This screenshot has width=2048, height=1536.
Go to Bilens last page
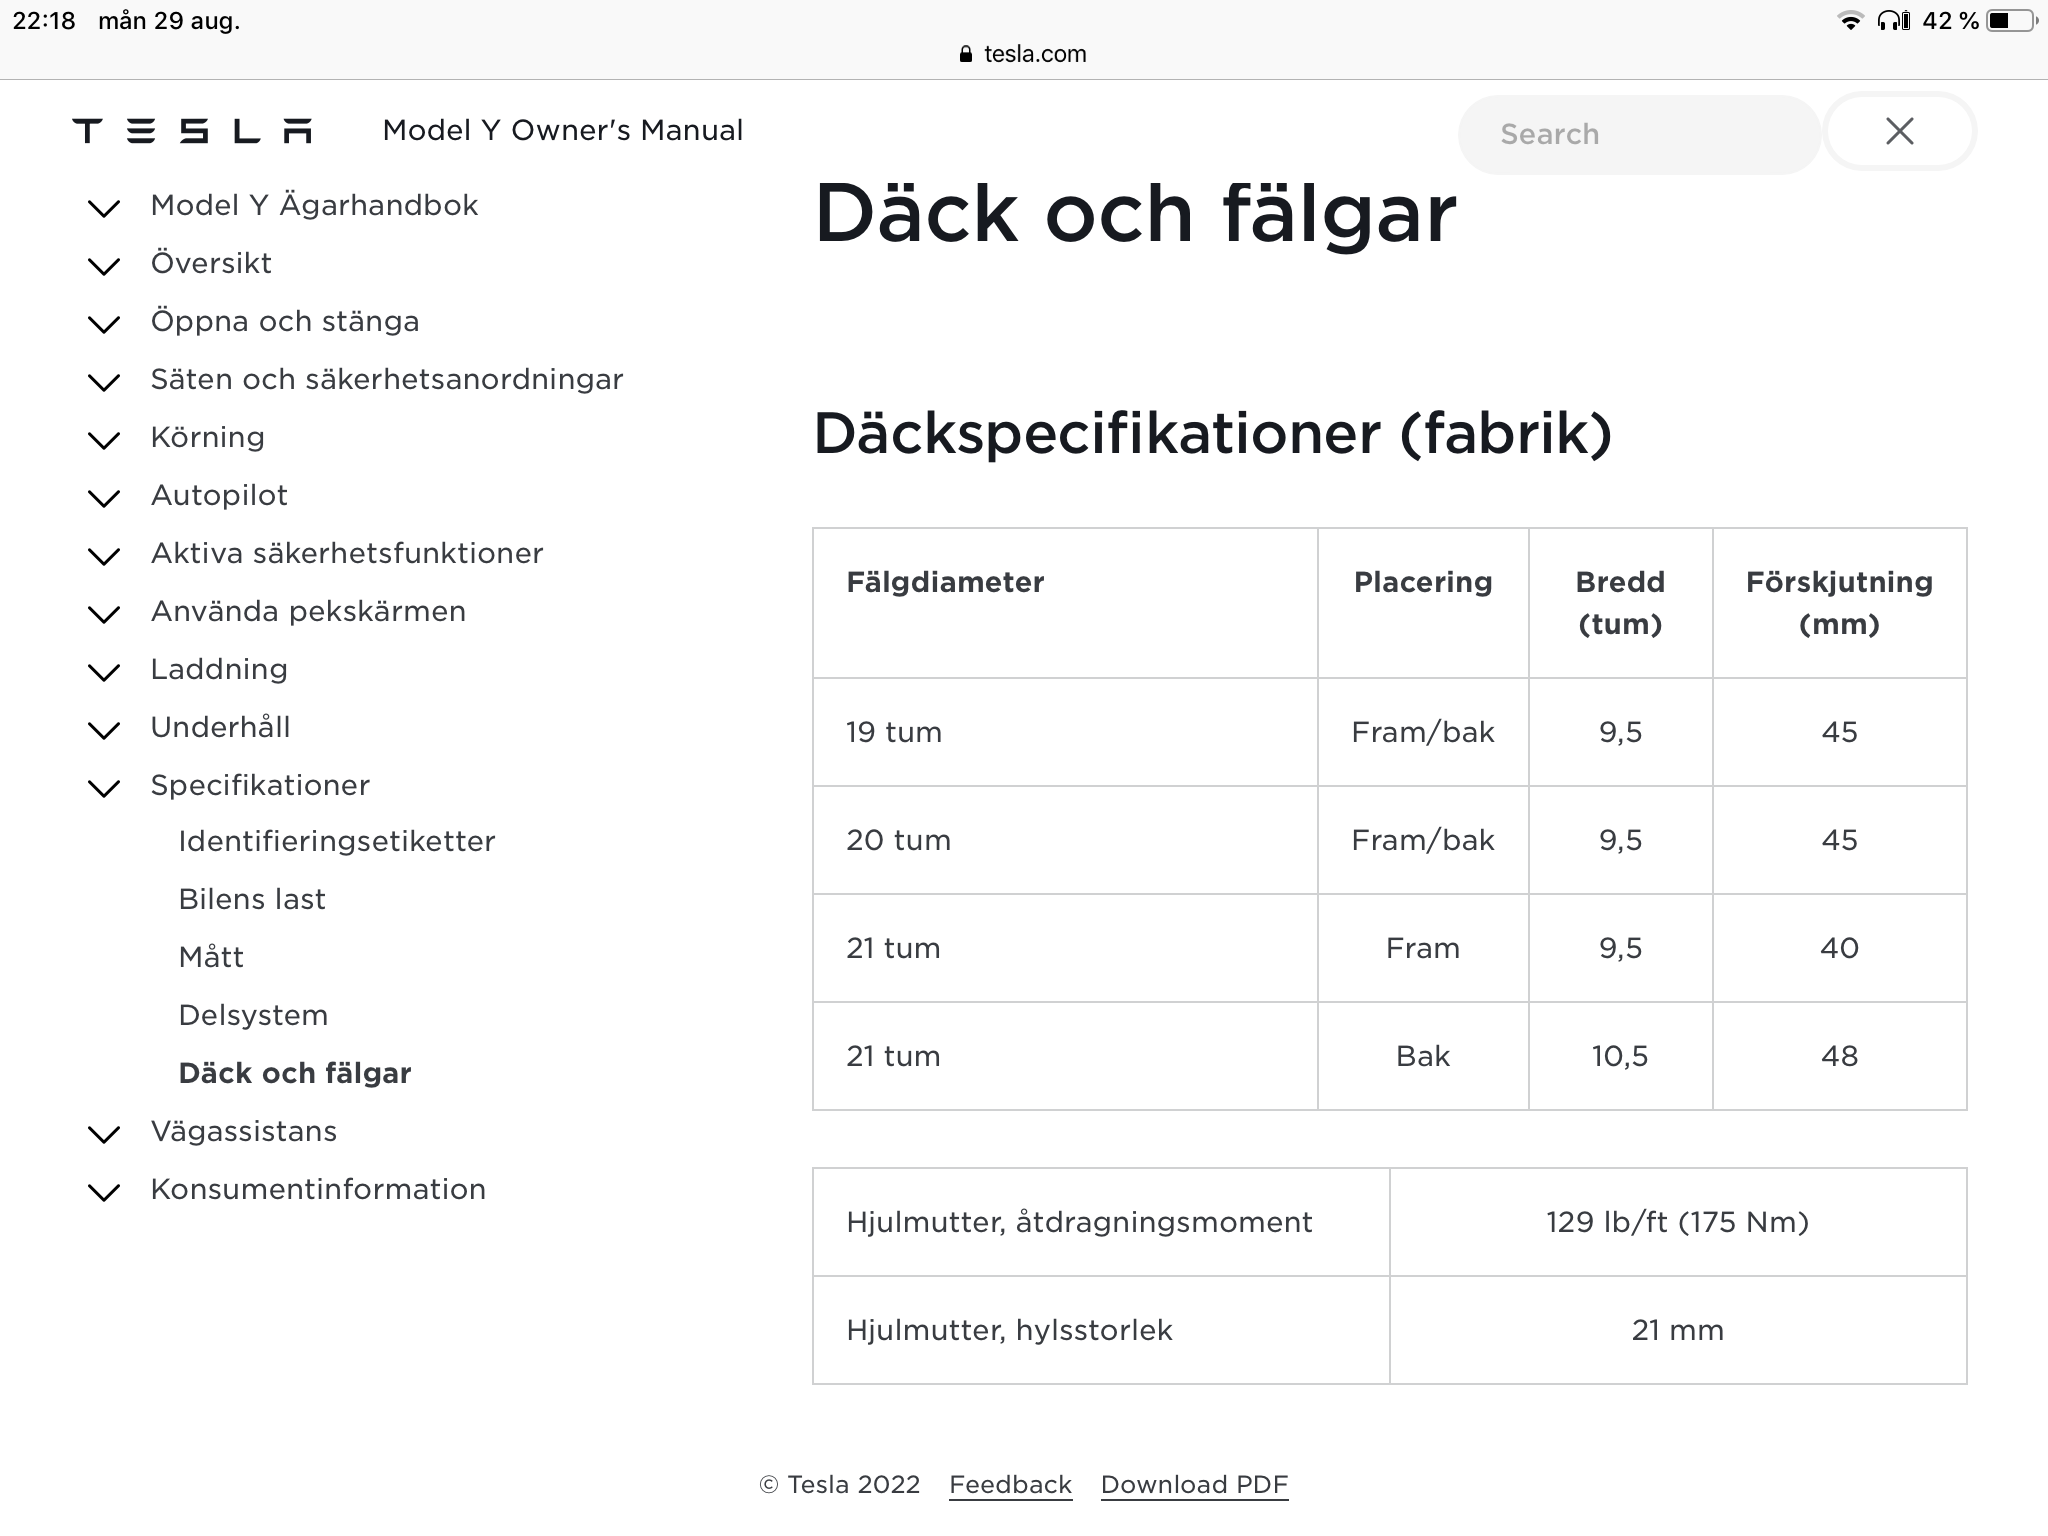point(252,899)
